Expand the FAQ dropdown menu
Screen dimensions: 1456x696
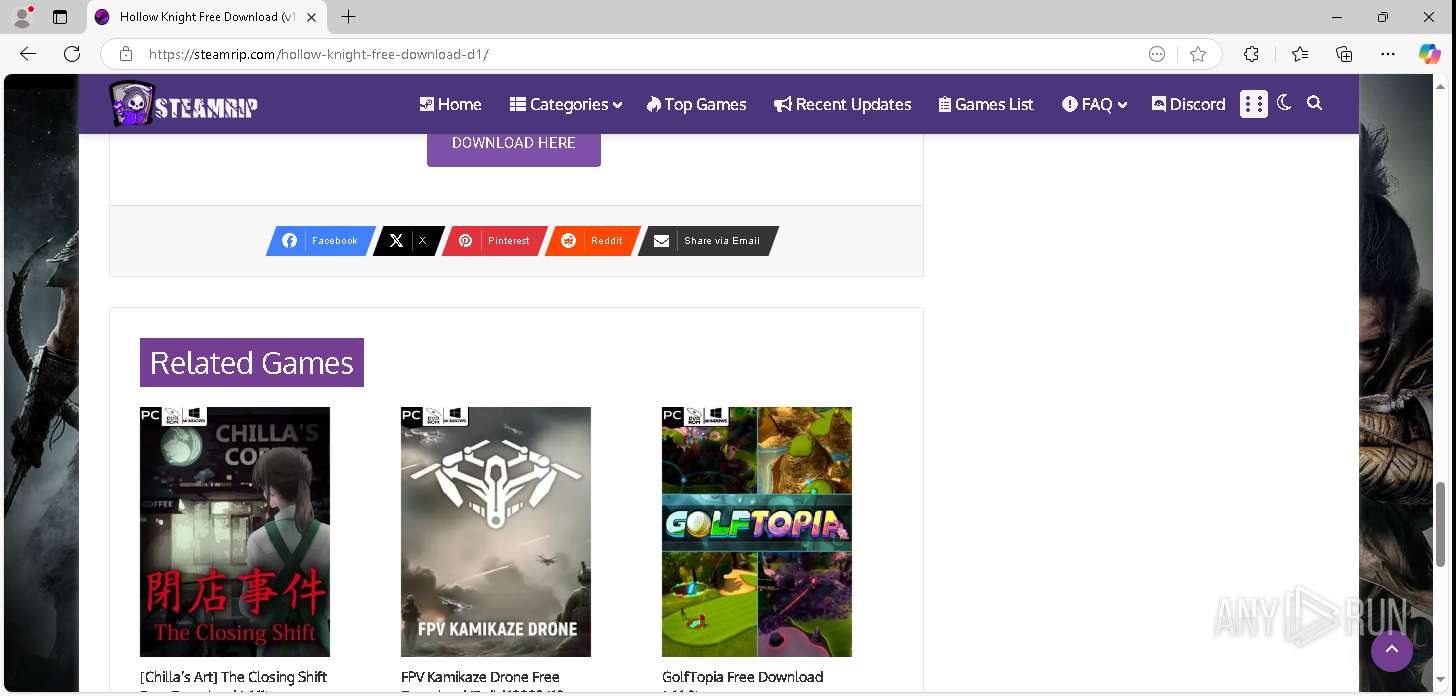click(x=1095, y=104)
